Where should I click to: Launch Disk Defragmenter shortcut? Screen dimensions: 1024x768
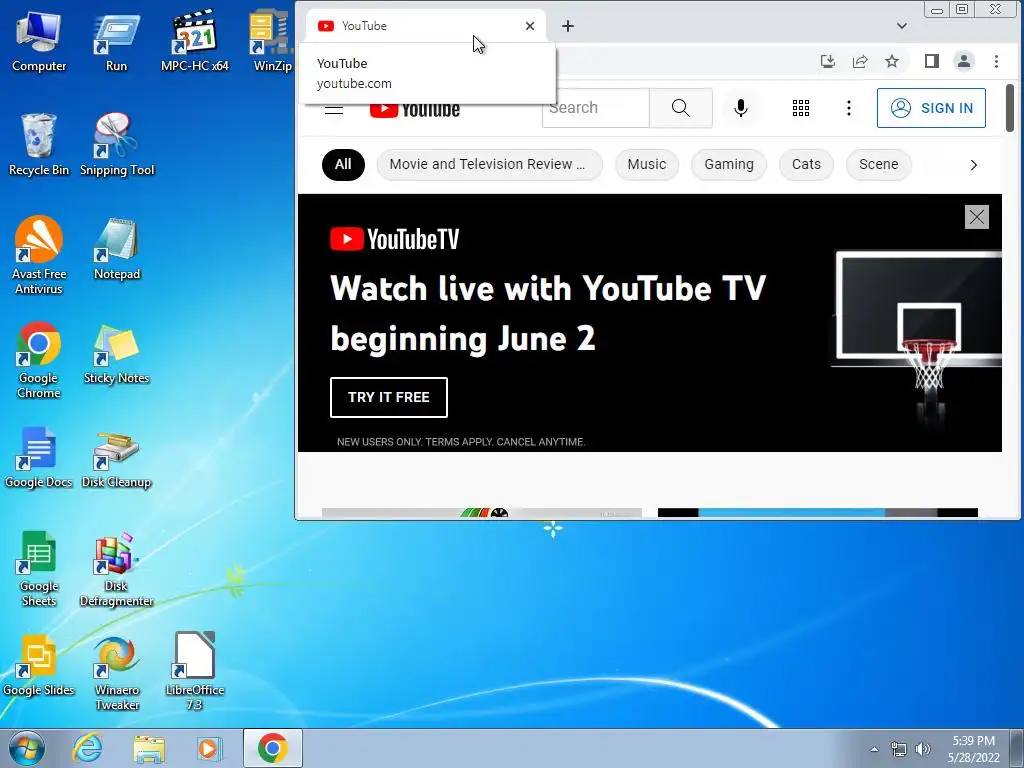click(x=116, y=569)
